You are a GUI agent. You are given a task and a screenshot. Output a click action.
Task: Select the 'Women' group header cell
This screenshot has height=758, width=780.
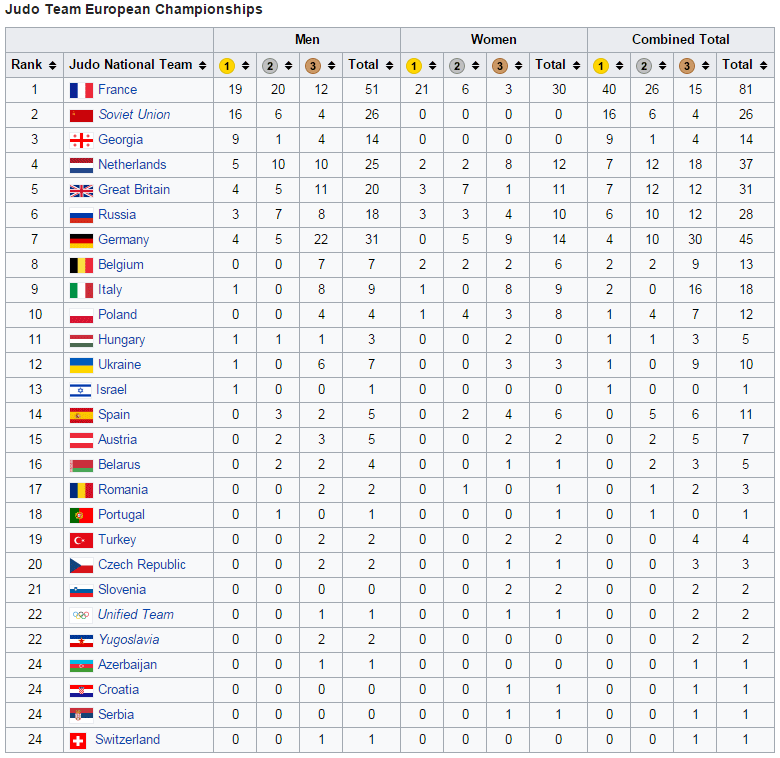pos(494,40)
